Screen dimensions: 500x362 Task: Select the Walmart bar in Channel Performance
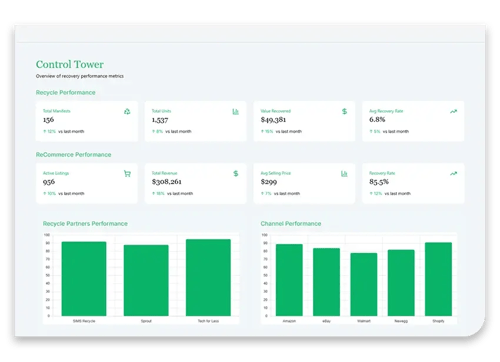pos(364,284)
